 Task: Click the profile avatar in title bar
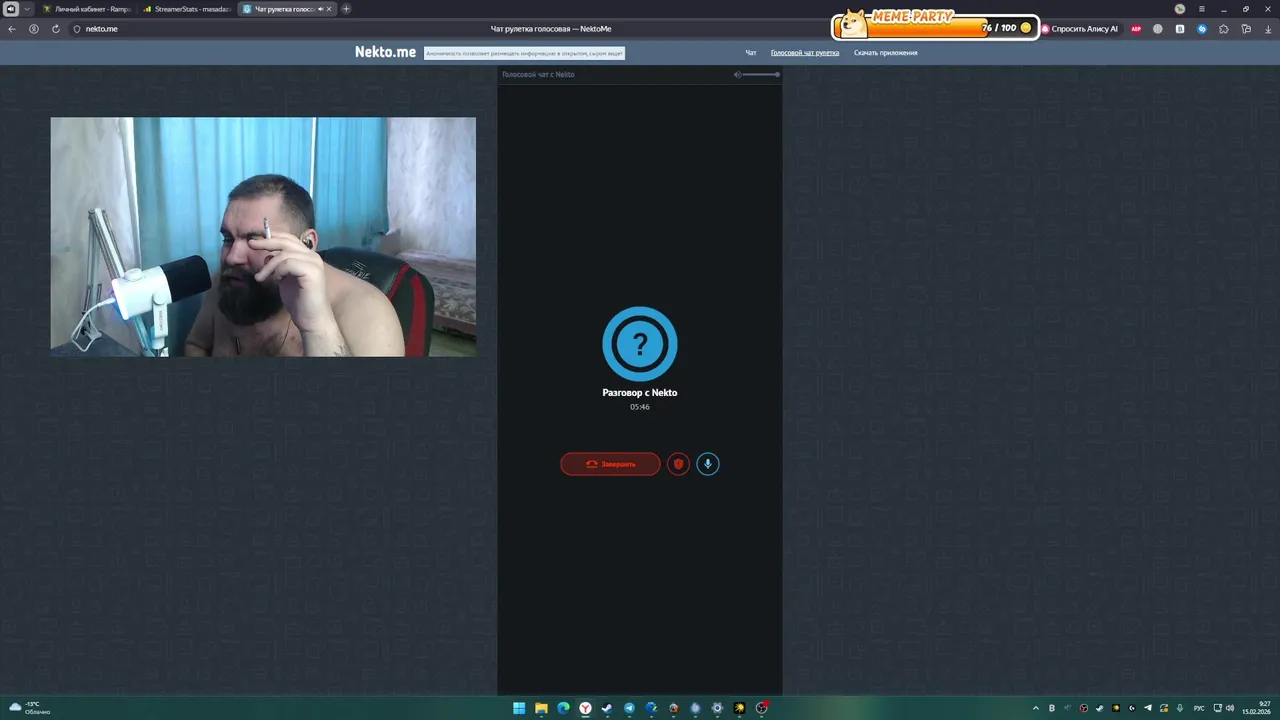tap(1180, 9)
